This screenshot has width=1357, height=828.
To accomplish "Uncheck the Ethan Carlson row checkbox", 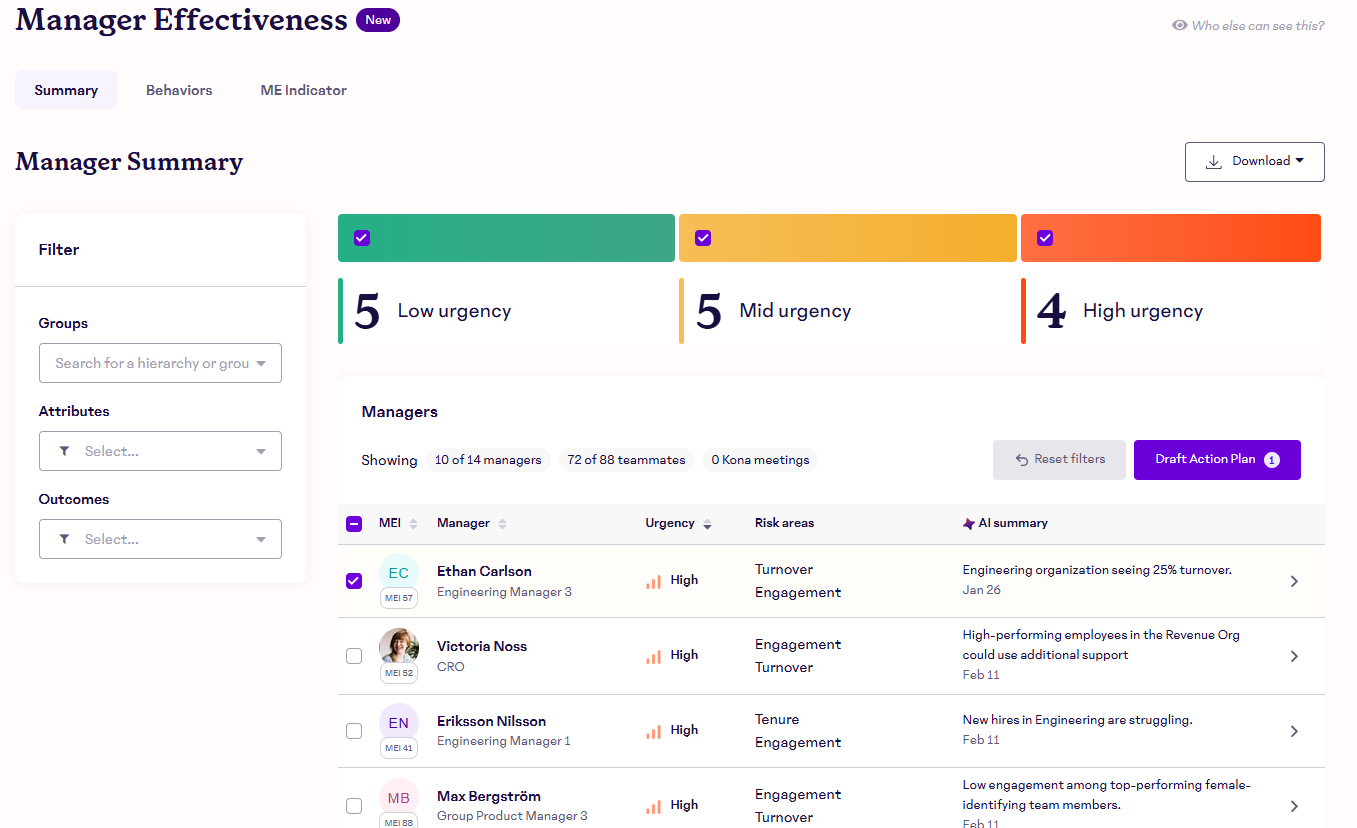I will [x=354, y=581].
